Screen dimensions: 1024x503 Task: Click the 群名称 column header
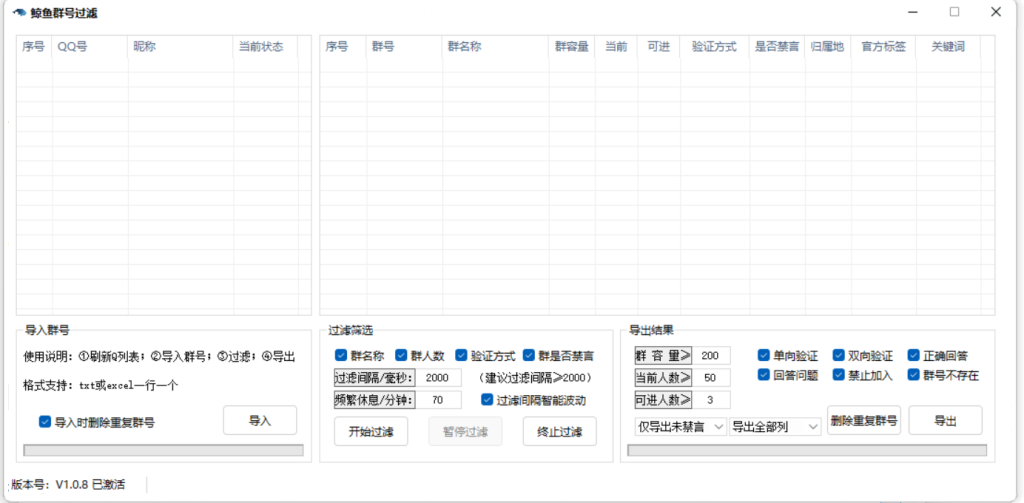pyautogui.click(x=494, y=47)
